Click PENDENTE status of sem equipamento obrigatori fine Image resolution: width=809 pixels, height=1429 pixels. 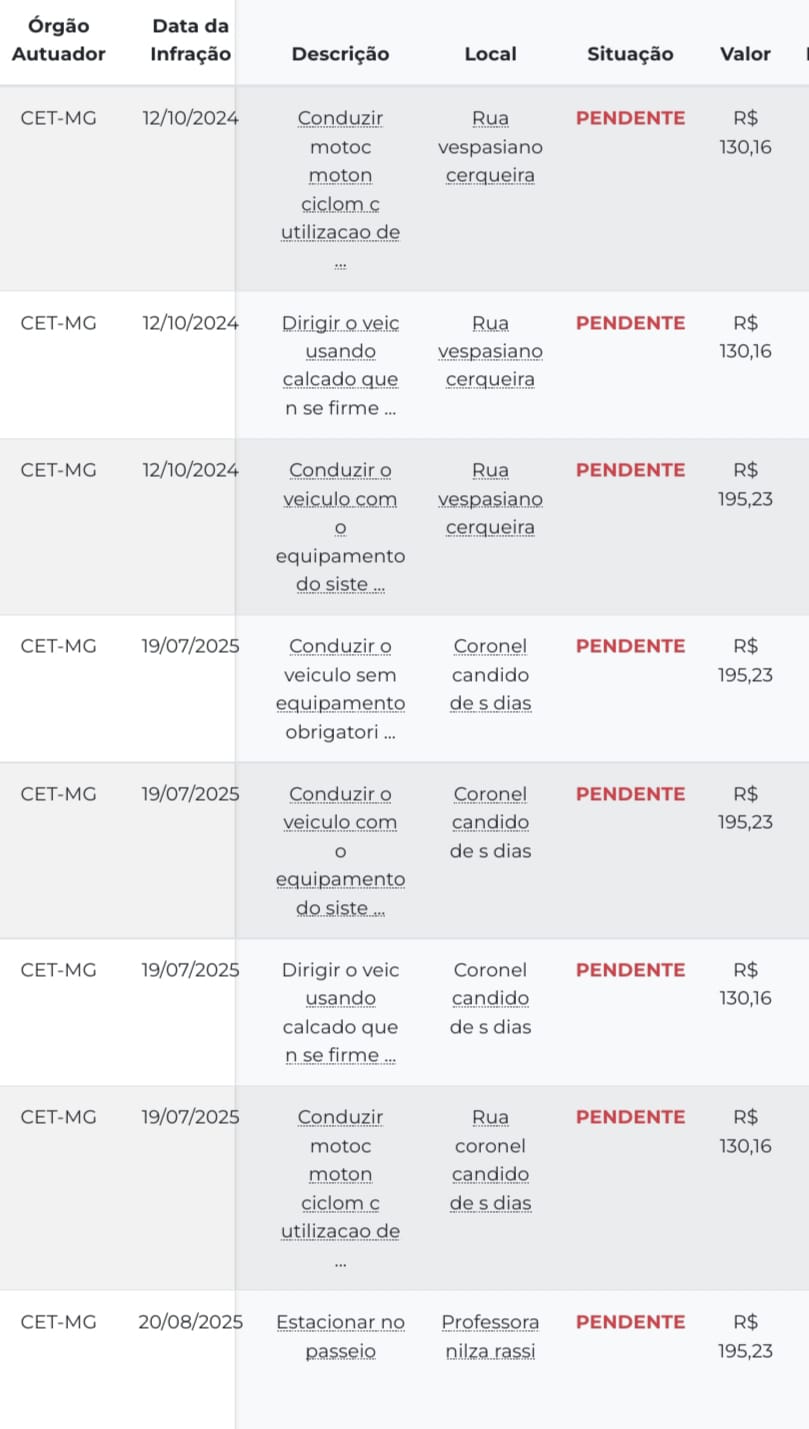[630, 646]
